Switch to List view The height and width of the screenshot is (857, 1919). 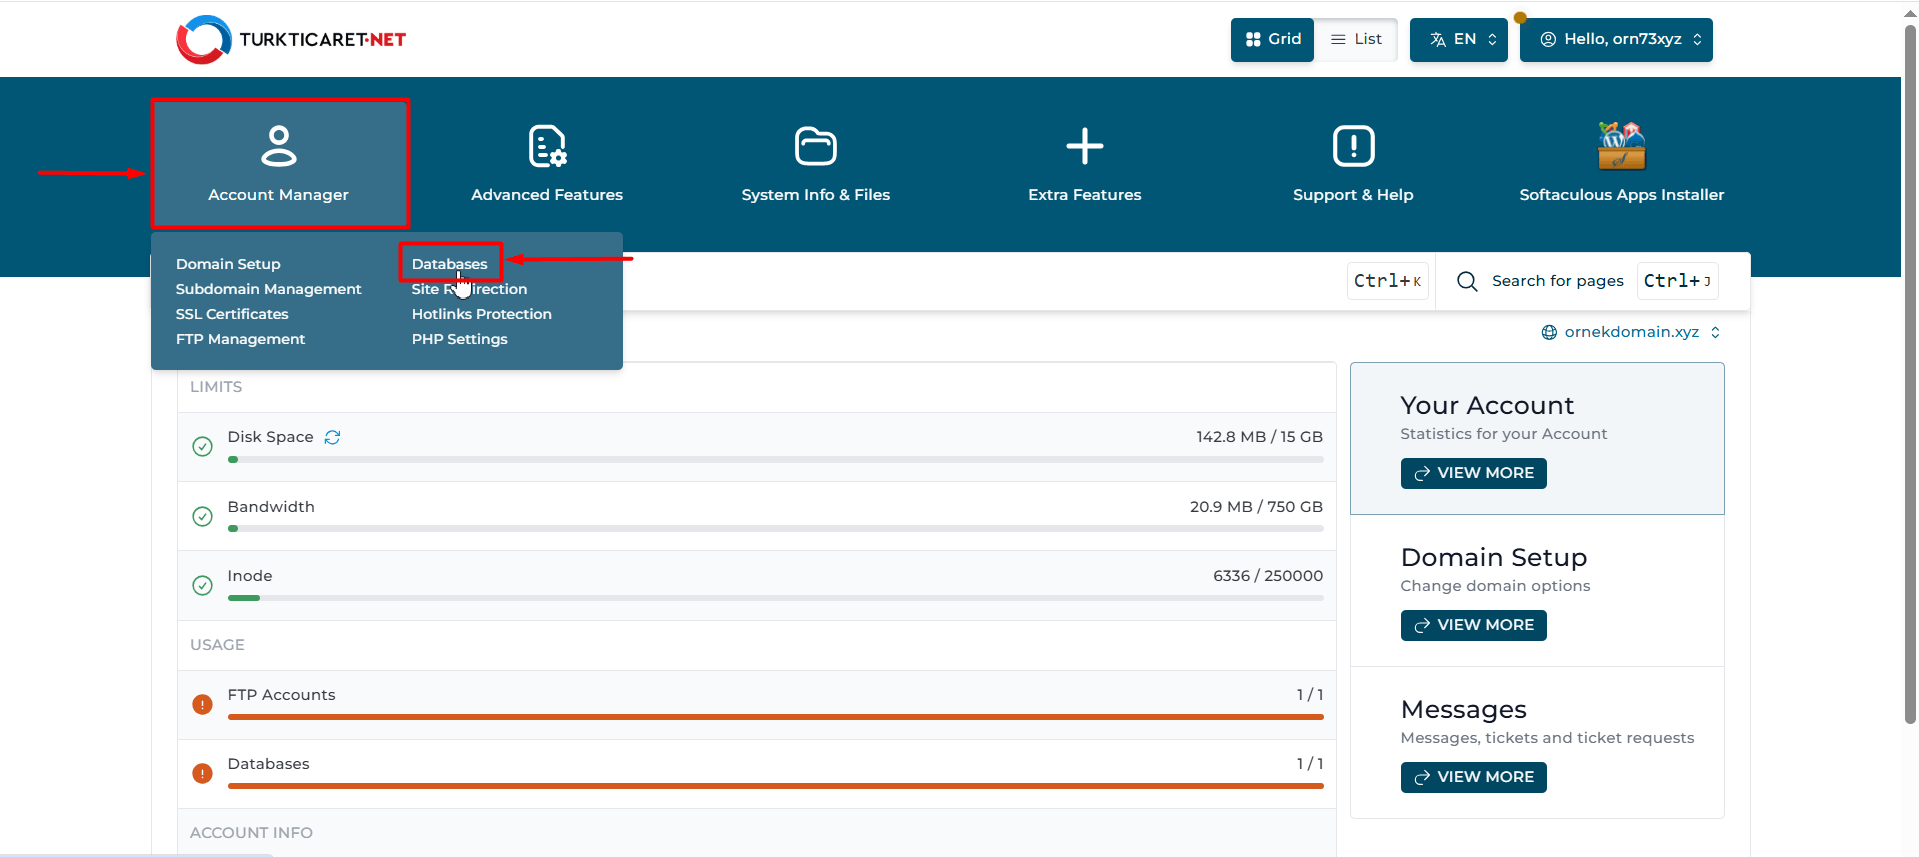(1356, 39)
